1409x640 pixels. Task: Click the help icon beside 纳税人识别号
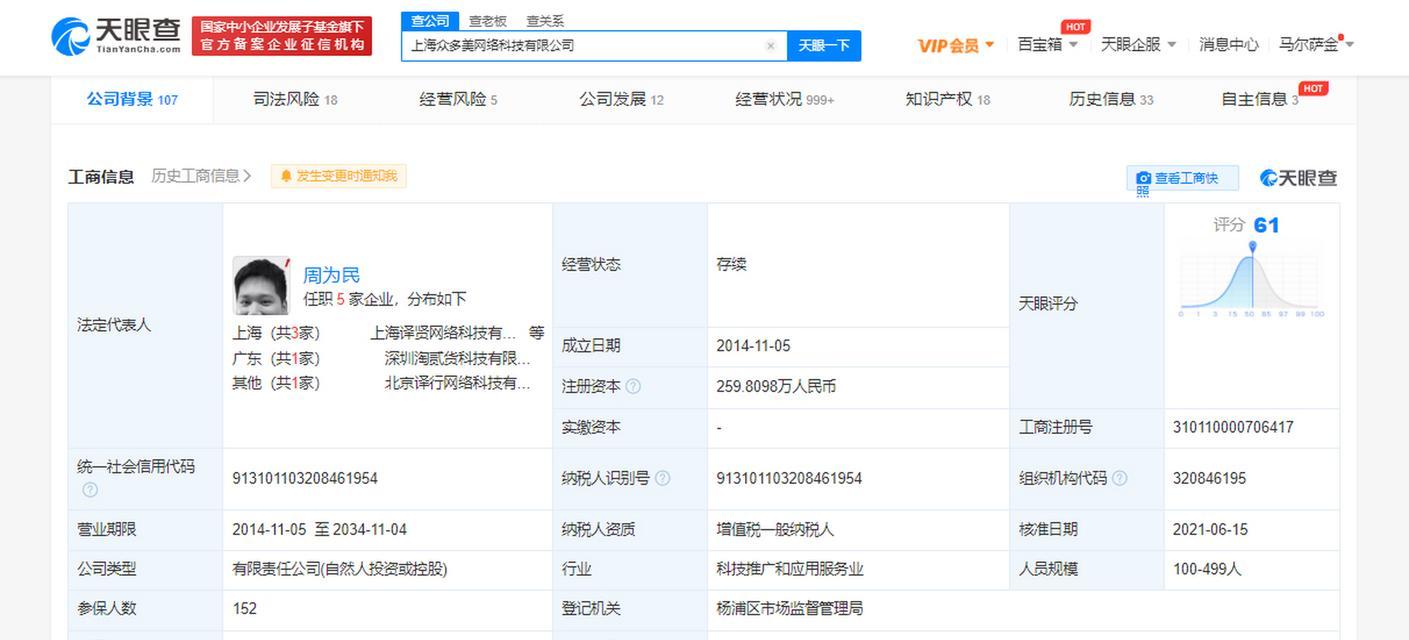(x=662, y=478)
